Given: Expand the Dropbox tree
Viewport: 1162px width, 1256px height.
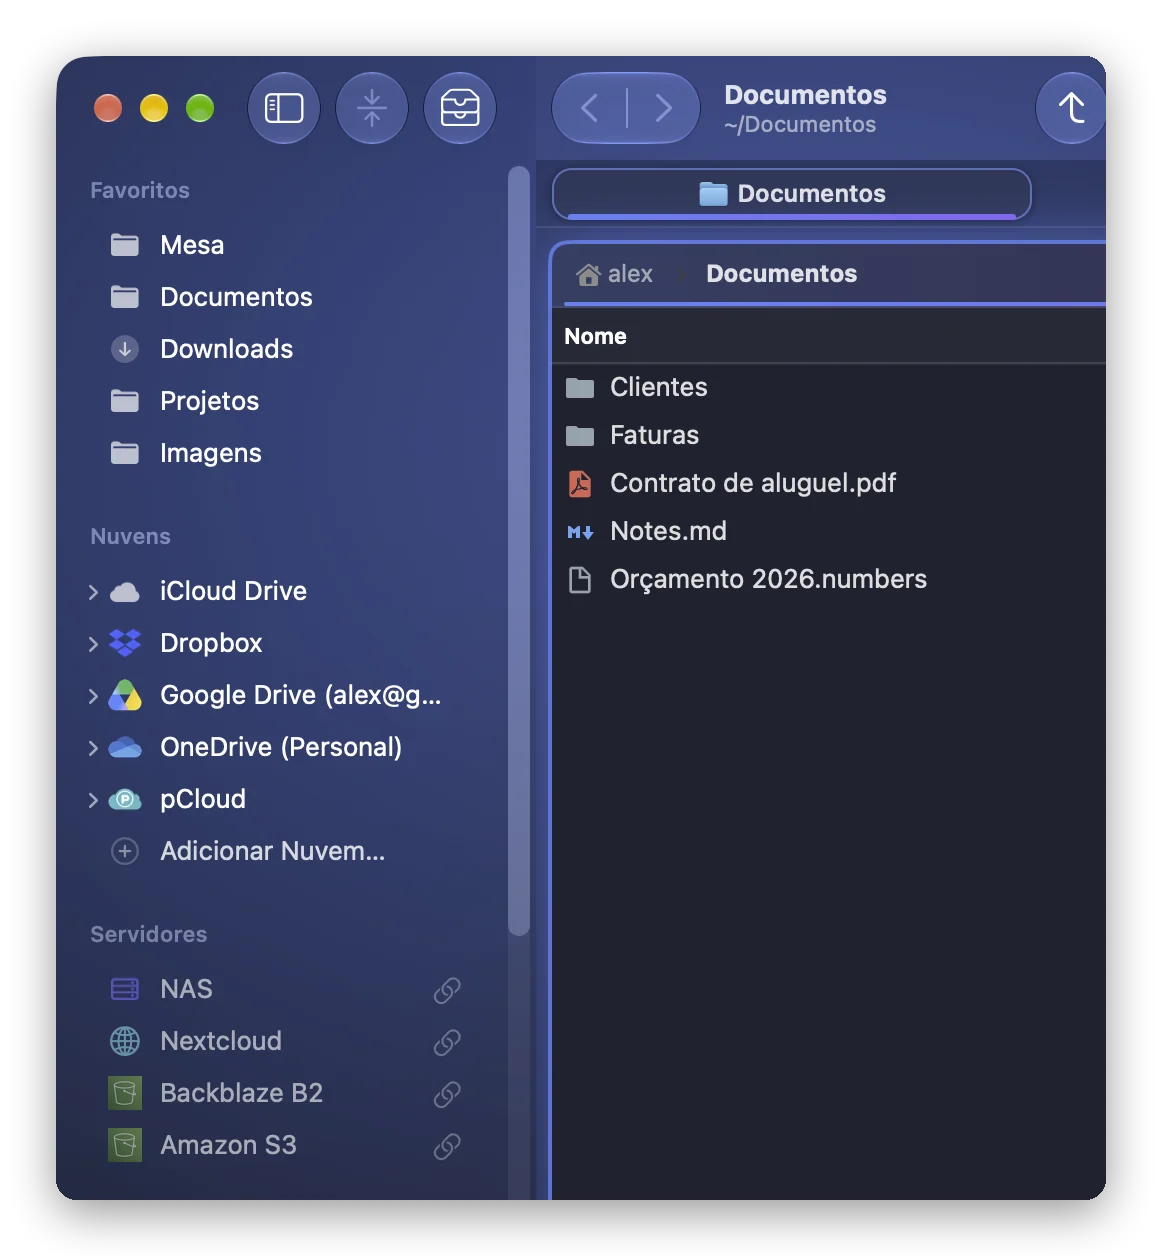Looking at the screenshot, I should tap(93, 644).
